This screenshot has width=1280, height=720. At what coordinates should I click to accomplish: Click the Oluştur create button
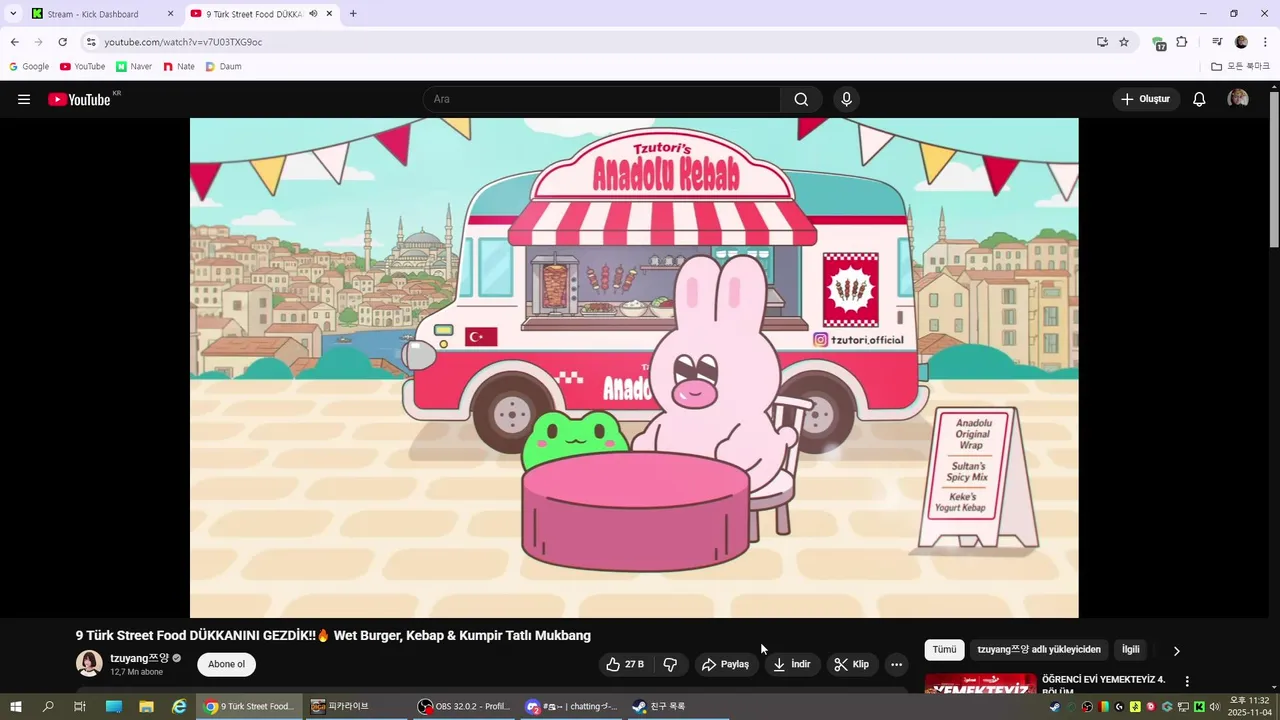[1146, 99]
